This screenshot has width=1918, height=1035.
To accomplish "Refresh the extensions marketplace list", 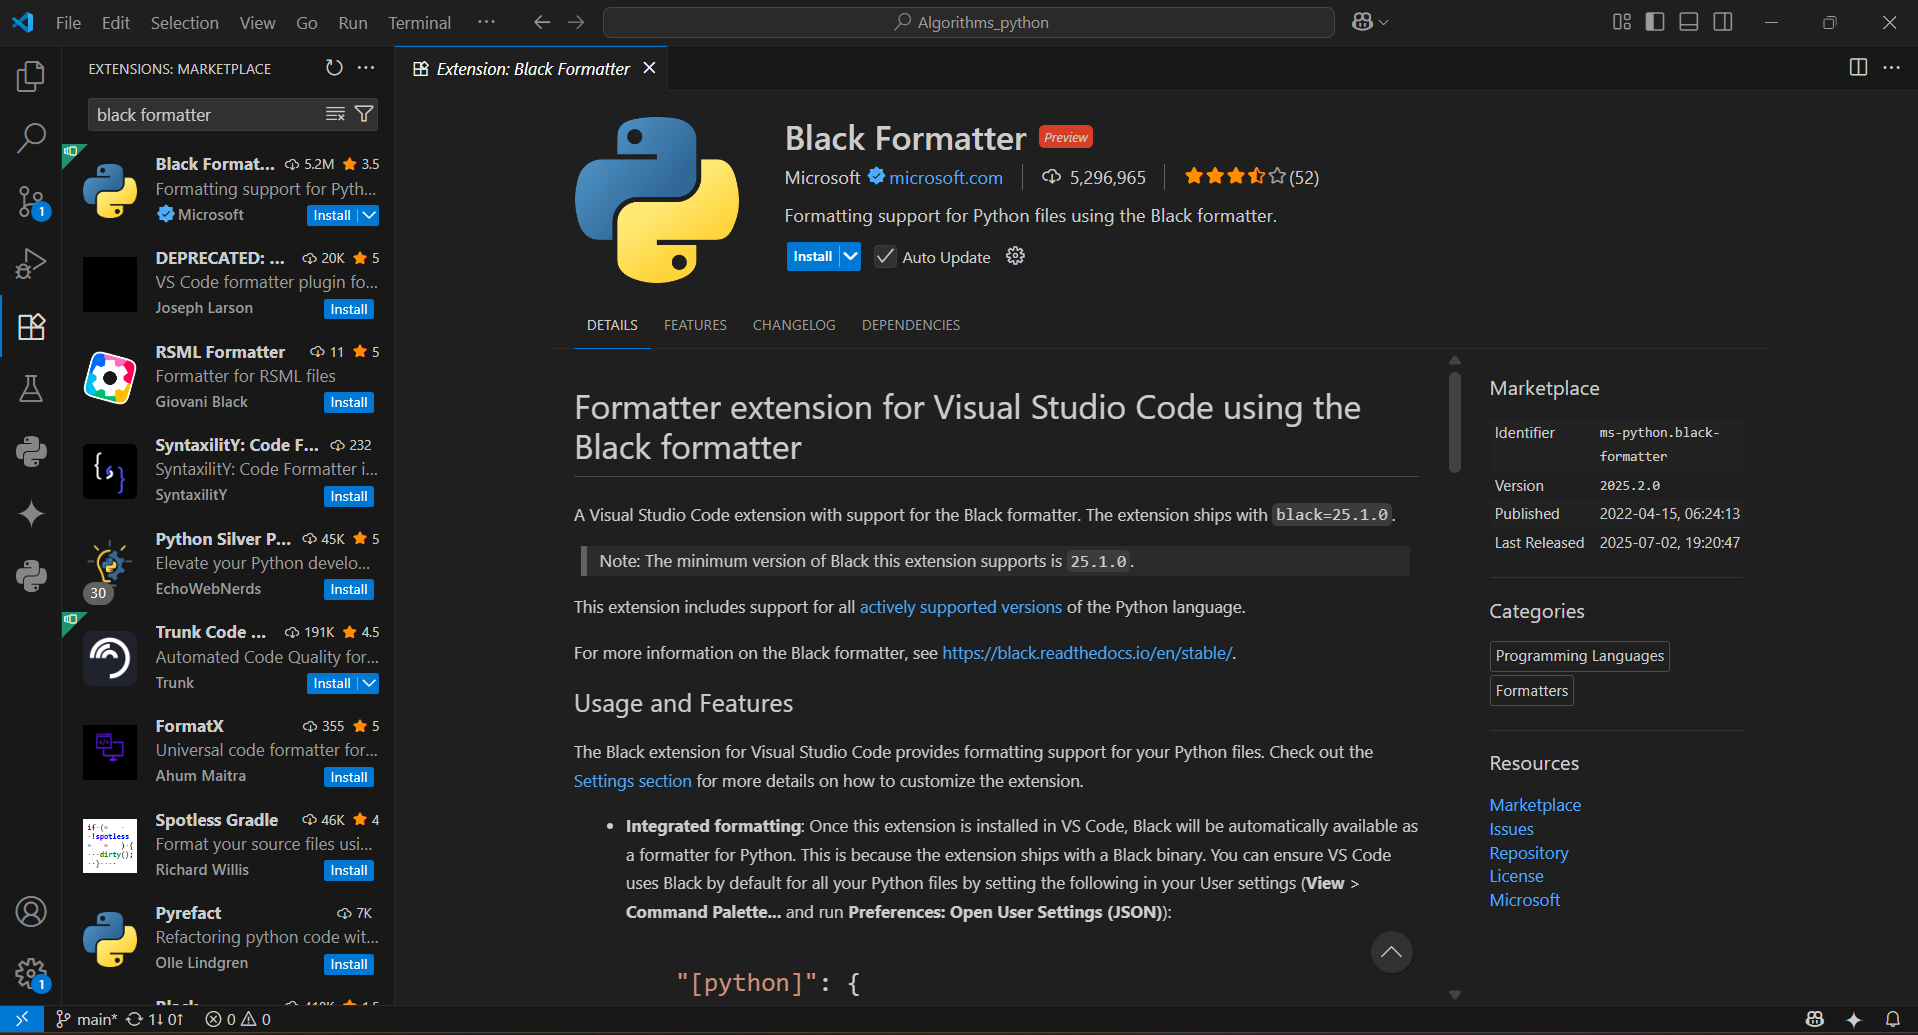I will (x=334, y=68).
